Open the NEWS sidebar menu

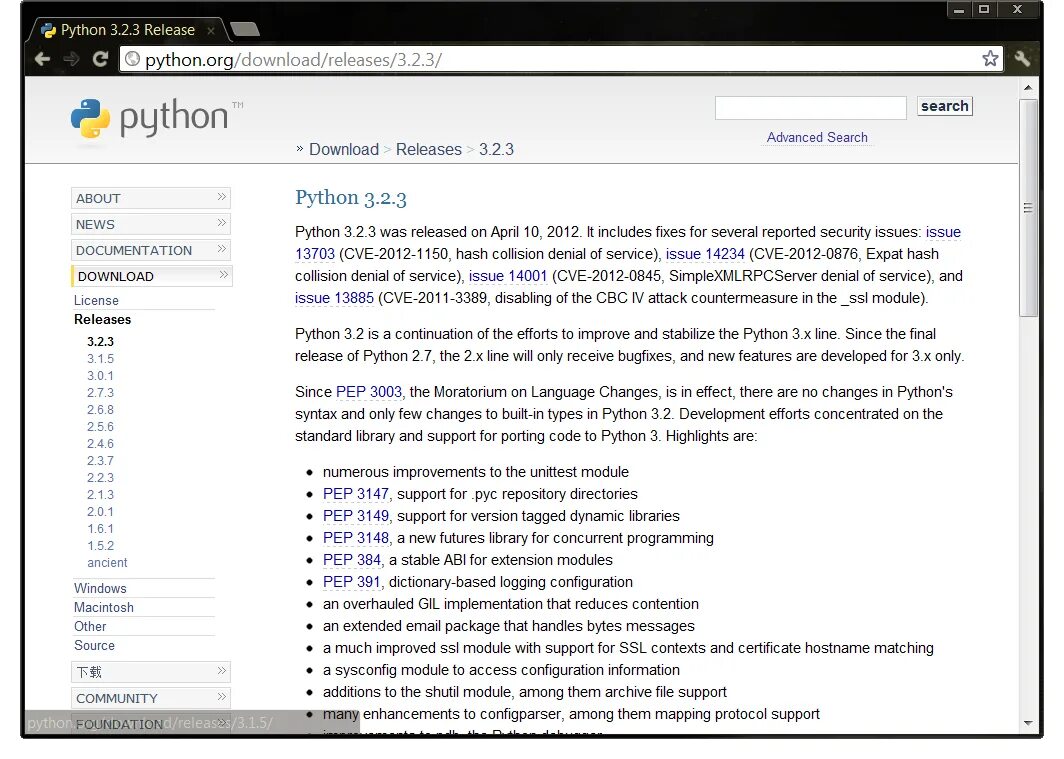[151, 224]
